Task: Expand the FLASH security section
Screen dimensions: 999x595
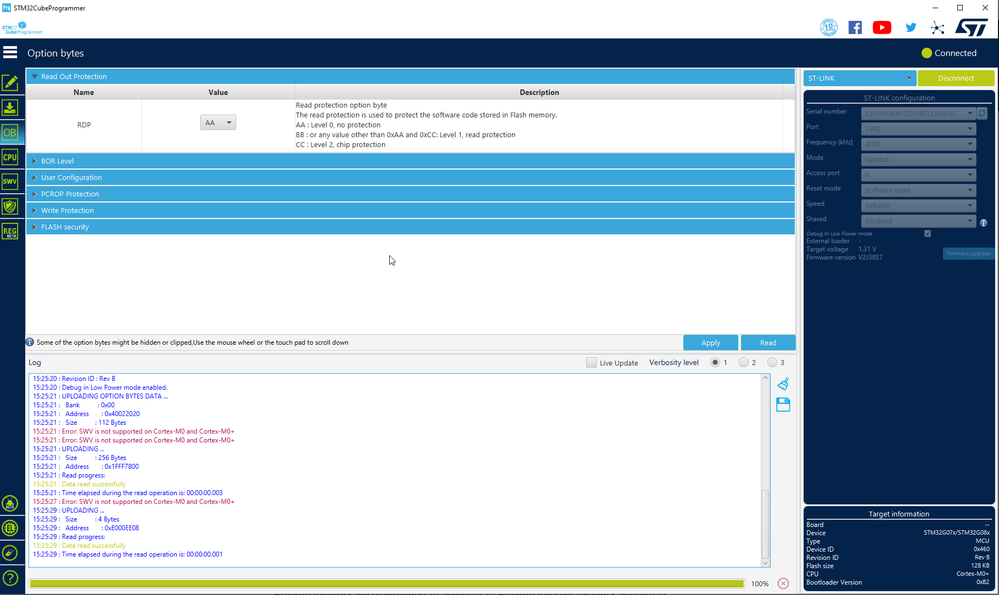Action: pos(410,227)
